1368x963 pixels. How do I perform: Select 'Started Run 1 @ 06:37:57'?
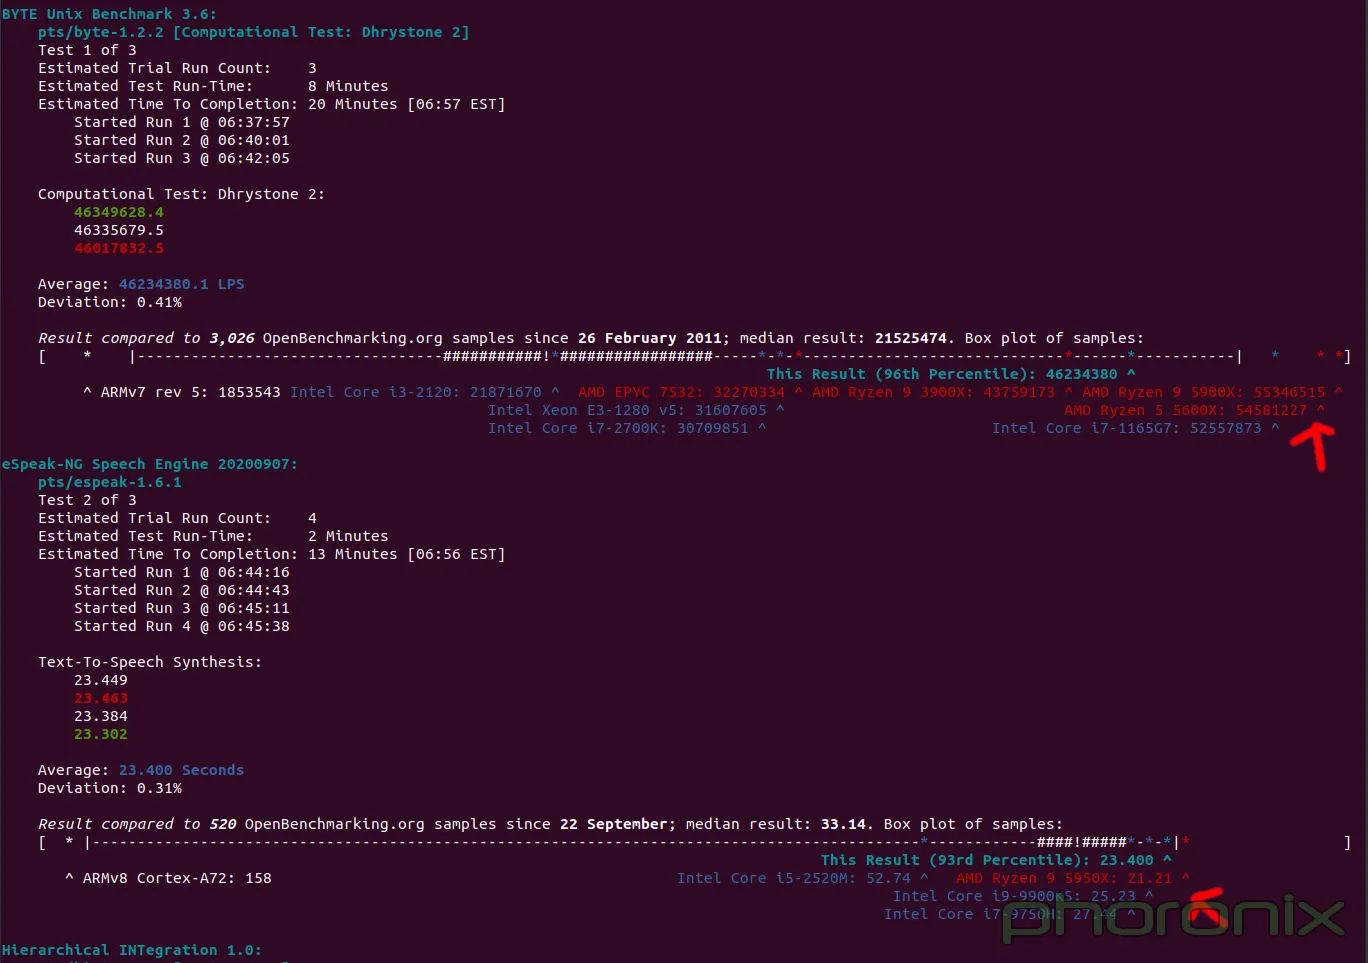pos(182,122)
